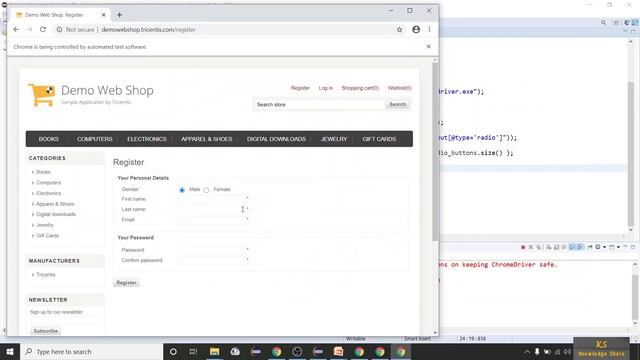This screenshot has height=360, width=640.
Task: Submit form with Register button
Action: pos(126,282)
